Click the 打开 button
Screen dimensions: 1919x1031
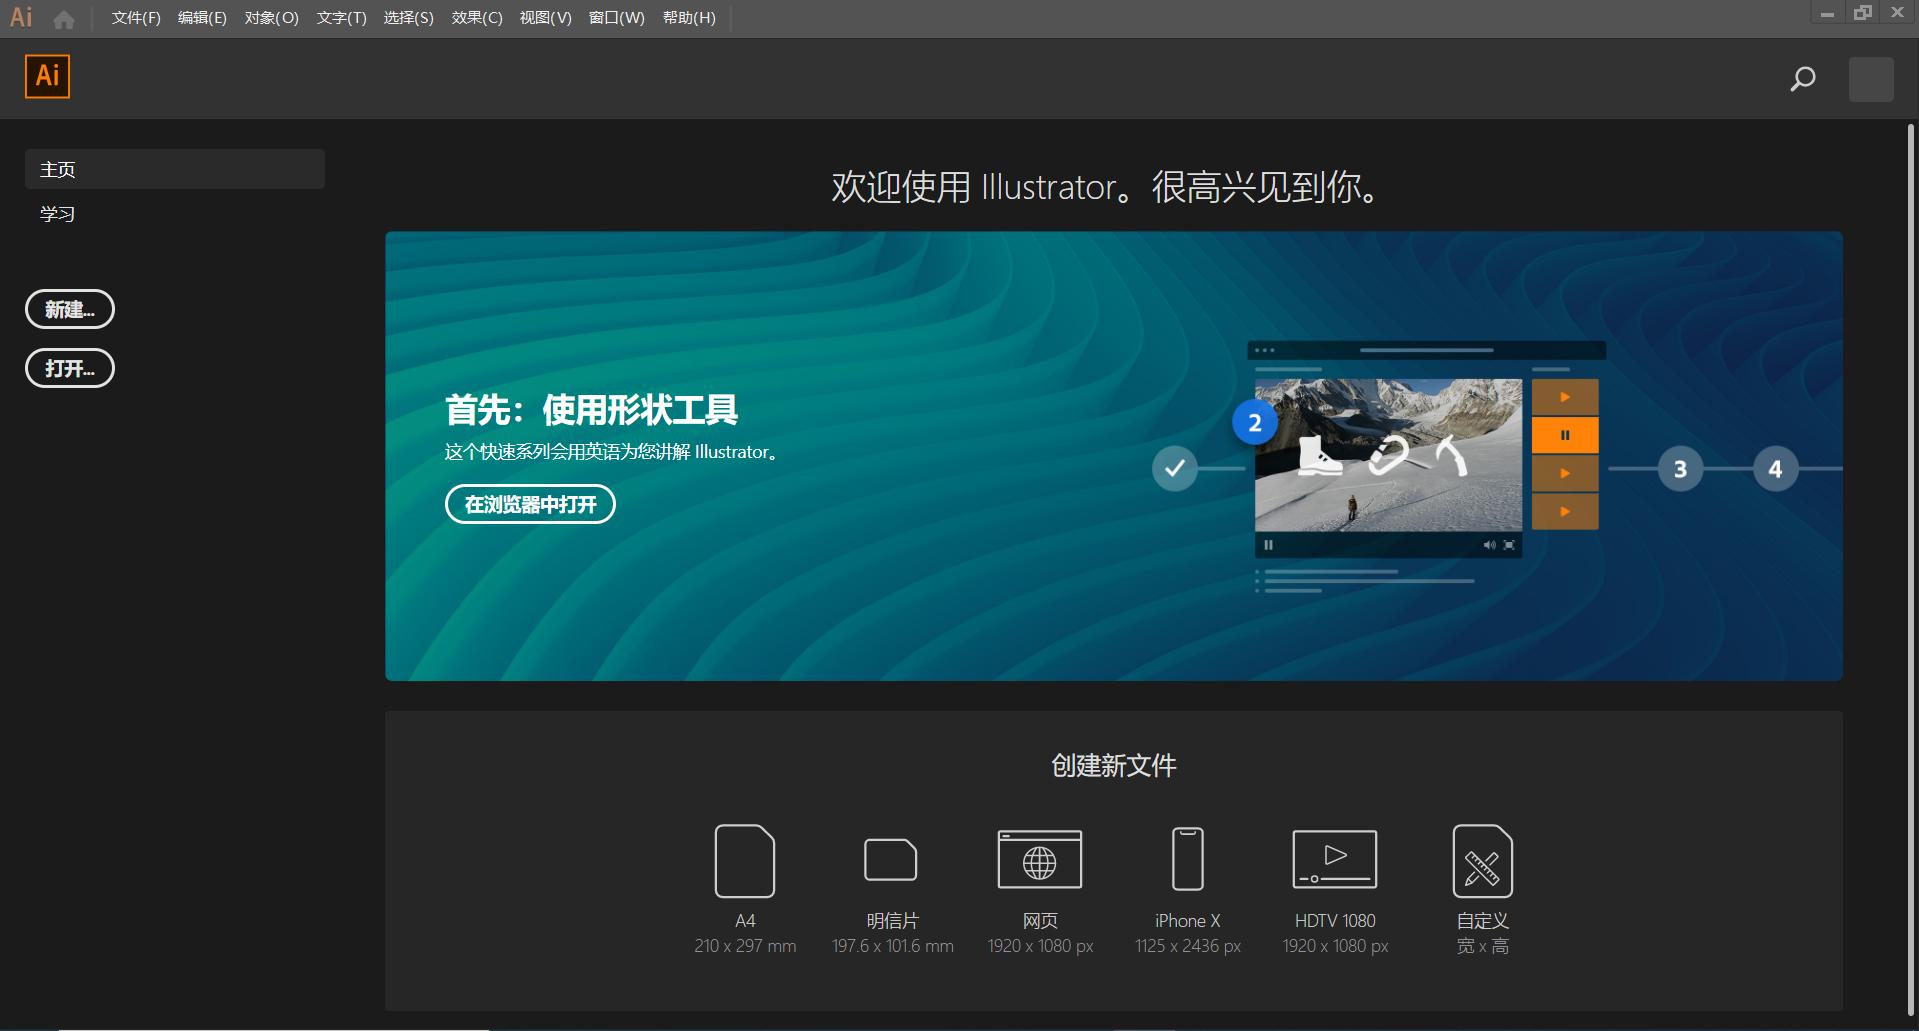[69, 368]
